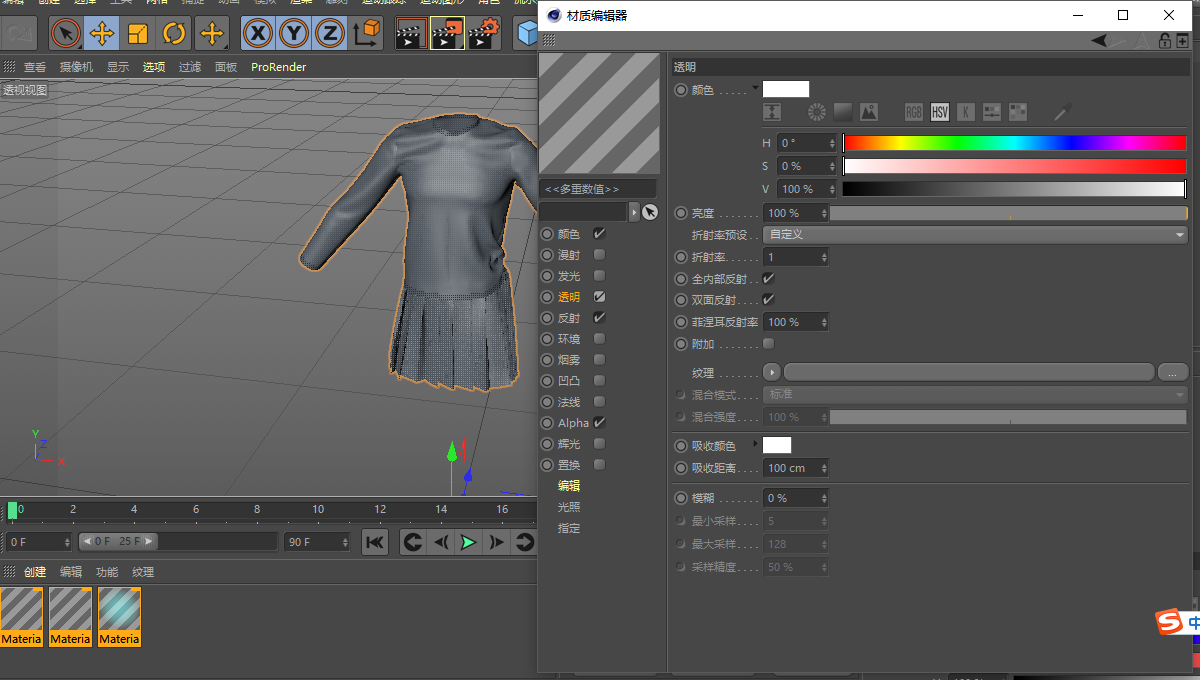Viewport: 1200px width, 680px height.
Task: Pick color with the eyedropper
Action: pos(1062,112)
